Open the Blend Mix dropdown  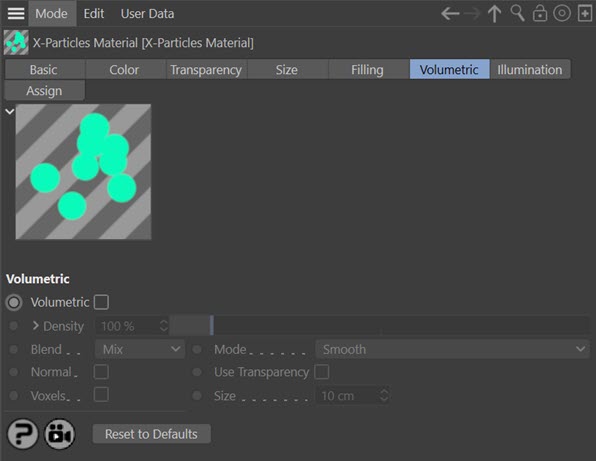(140, 349)
